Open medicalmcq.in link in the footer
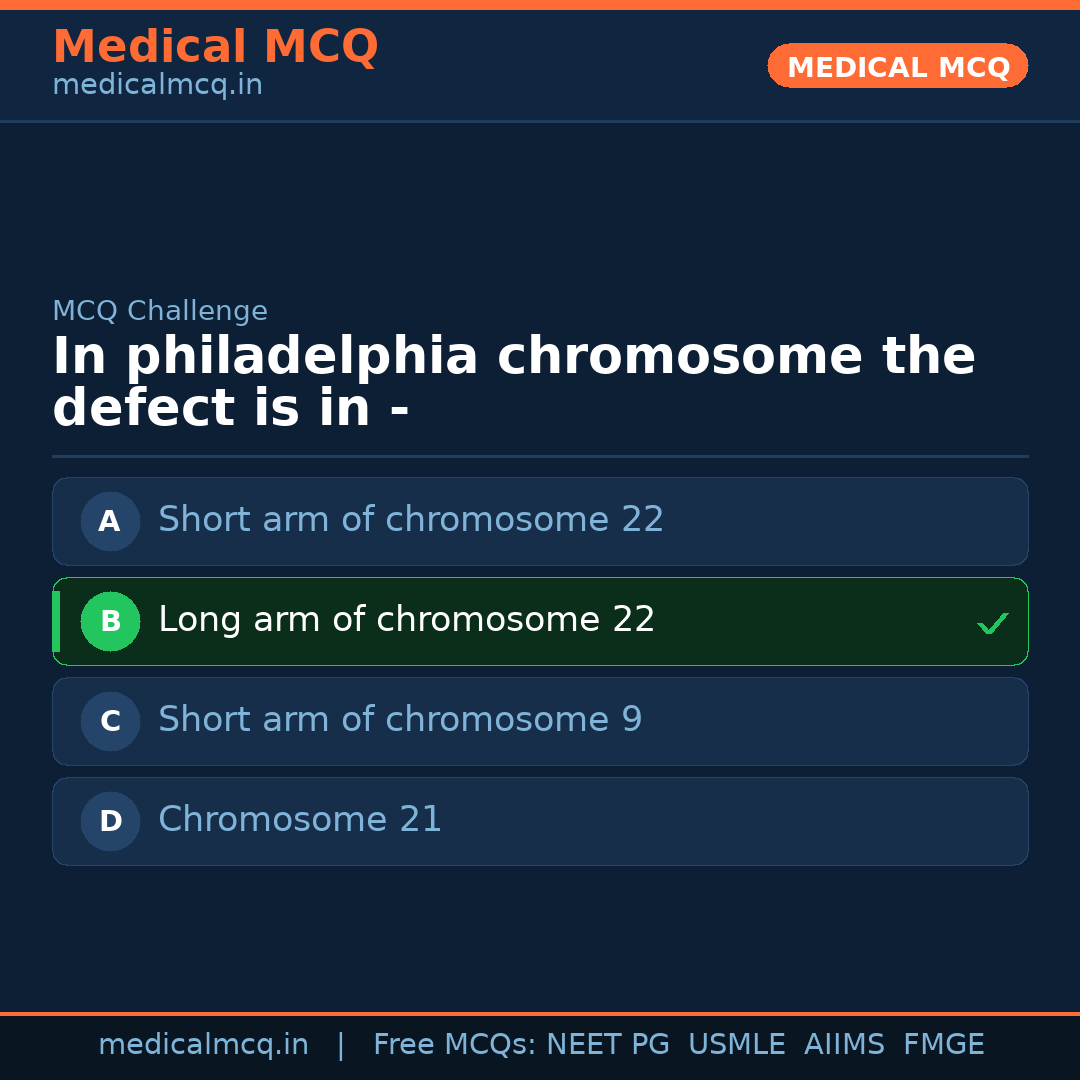Image resolution: width=1080 pixels, height=1080 pixels. [203, 1045]
